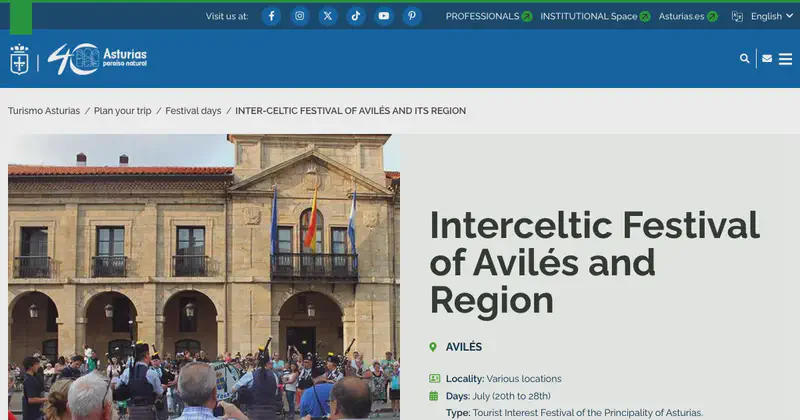Click the Interceltic Festival page heading
Image resolution: width=800 pixels, height=420 pixels.
coord(594,262)
